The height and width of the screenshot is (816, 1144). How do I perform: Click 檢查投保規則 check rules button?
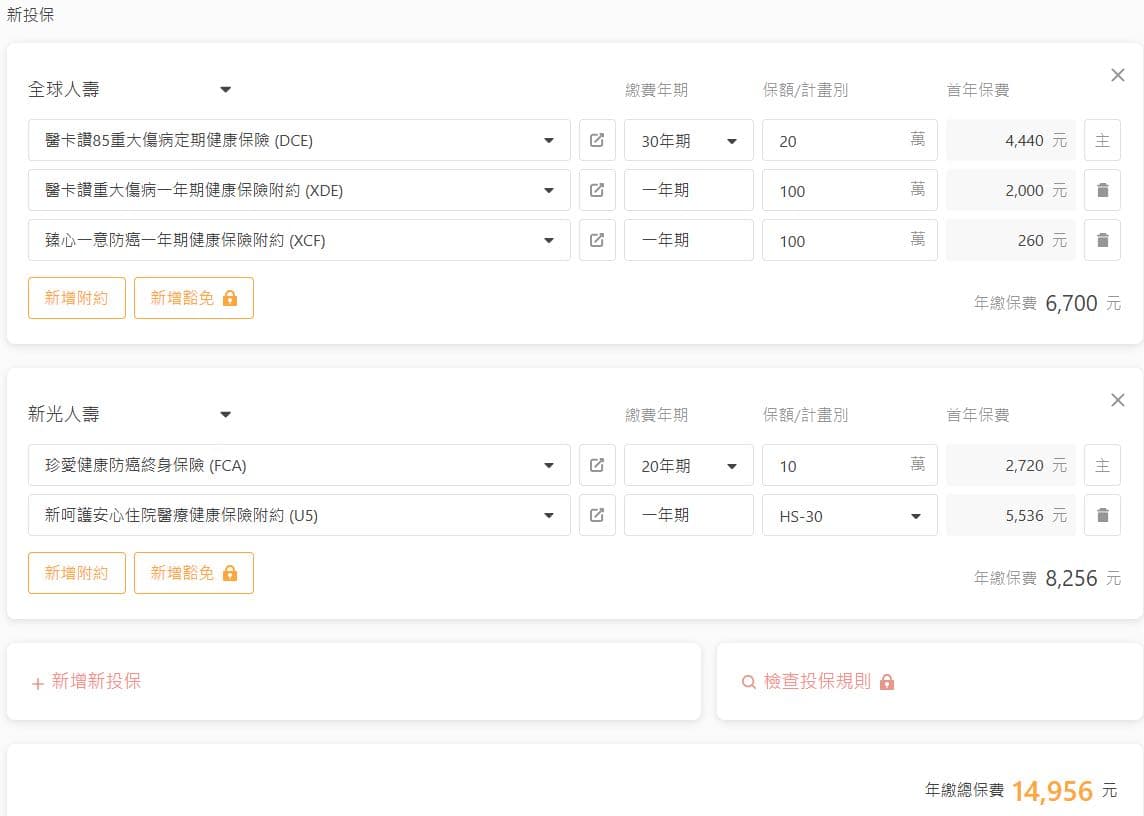818,682
